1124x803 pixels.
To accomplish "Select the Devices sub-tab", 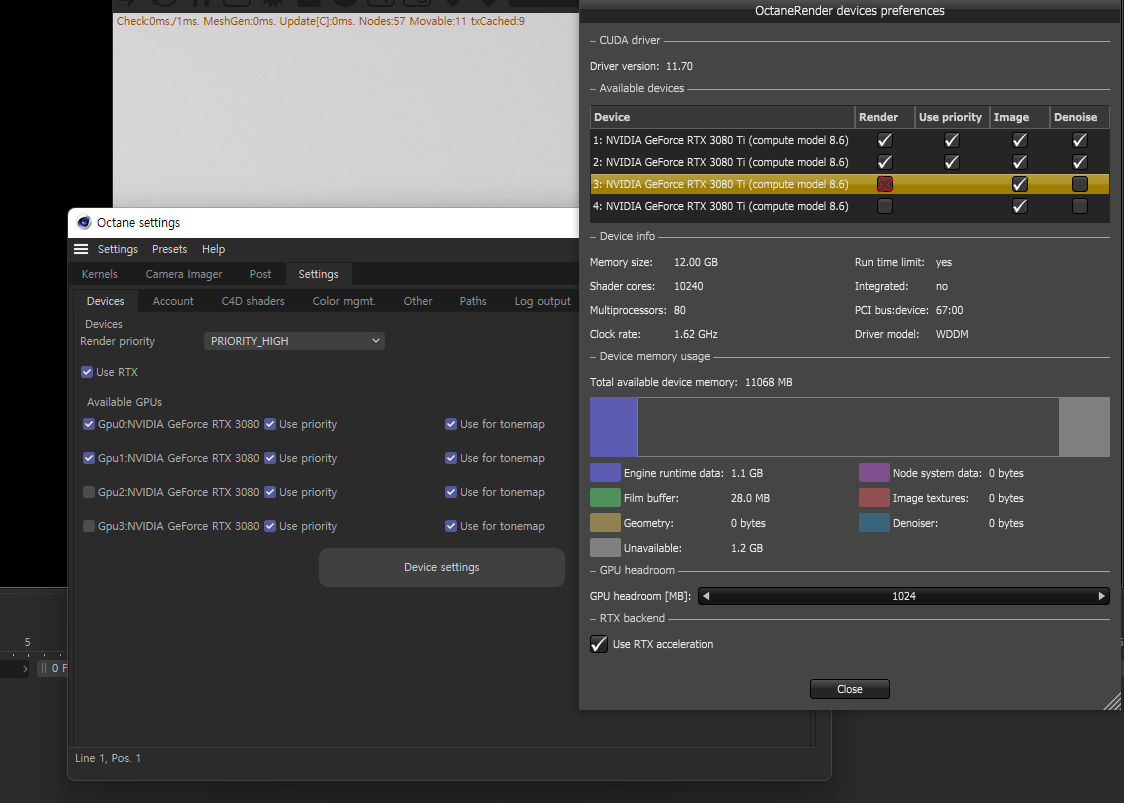I will click(105, 301).
